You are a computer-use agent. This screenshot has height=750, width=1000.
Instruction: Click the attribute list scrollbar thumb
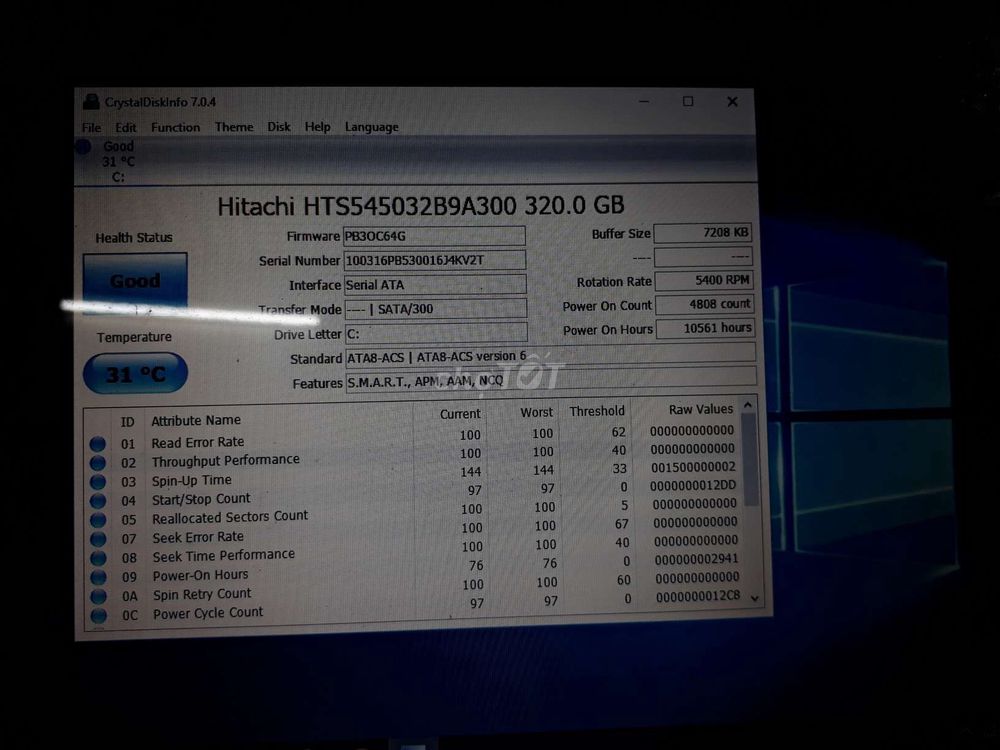pyautogui.click(x=751, y=459)
